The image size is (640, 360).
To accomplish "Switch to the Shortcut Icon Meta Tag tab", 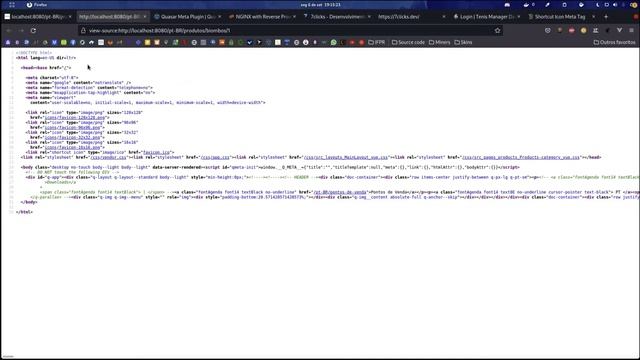I will [x=562, y=17].
